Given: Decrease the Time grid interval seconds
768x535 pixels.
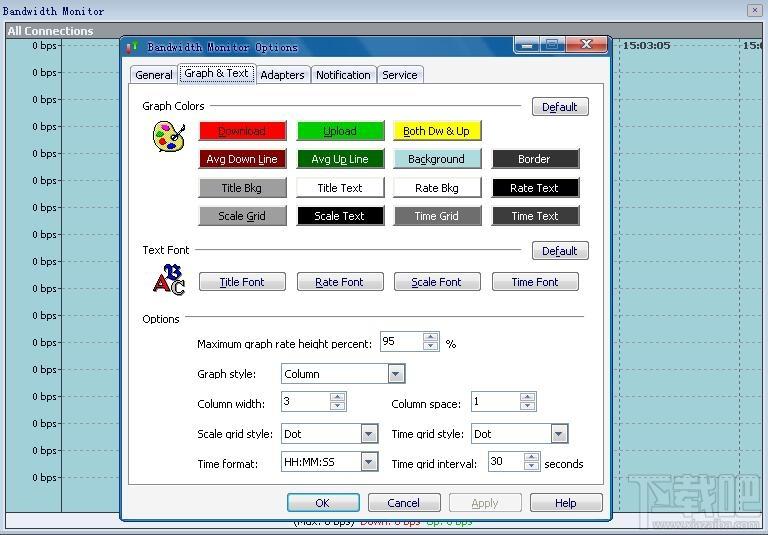Looking at the screenshot, I should (531, 466).
